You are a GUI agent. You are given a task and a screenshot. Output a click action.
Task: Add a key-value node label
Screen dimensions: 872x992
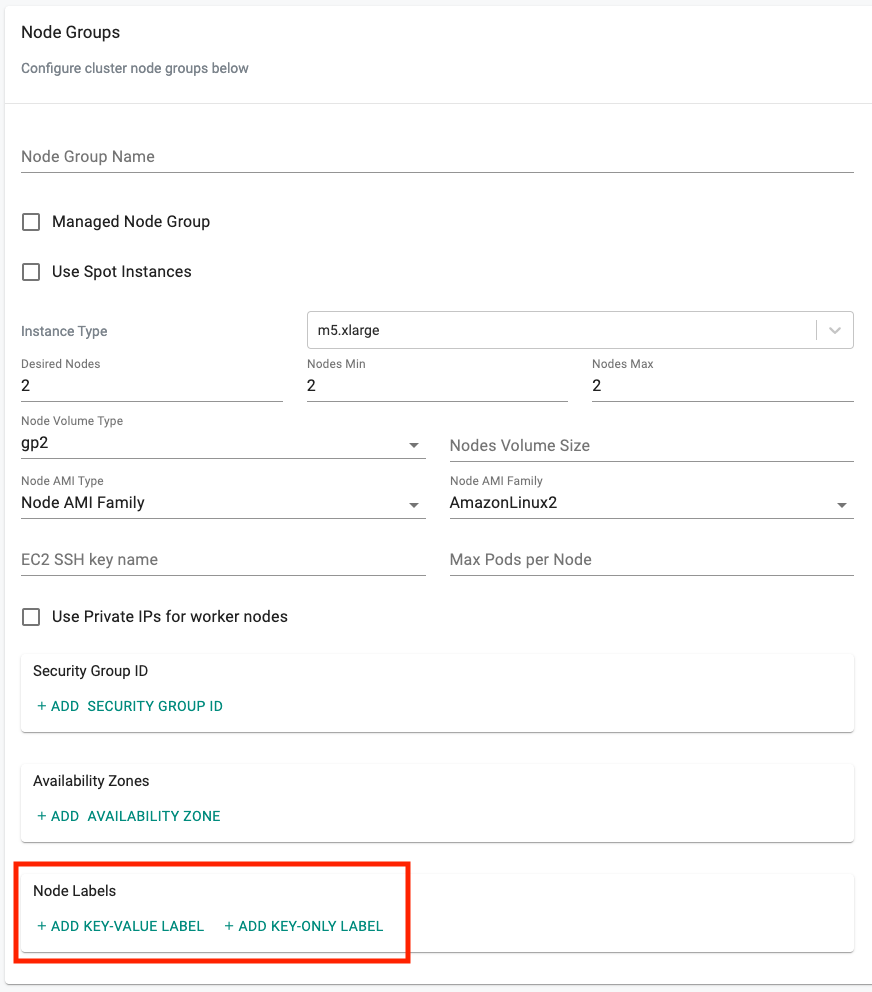(x=120, y=926)
